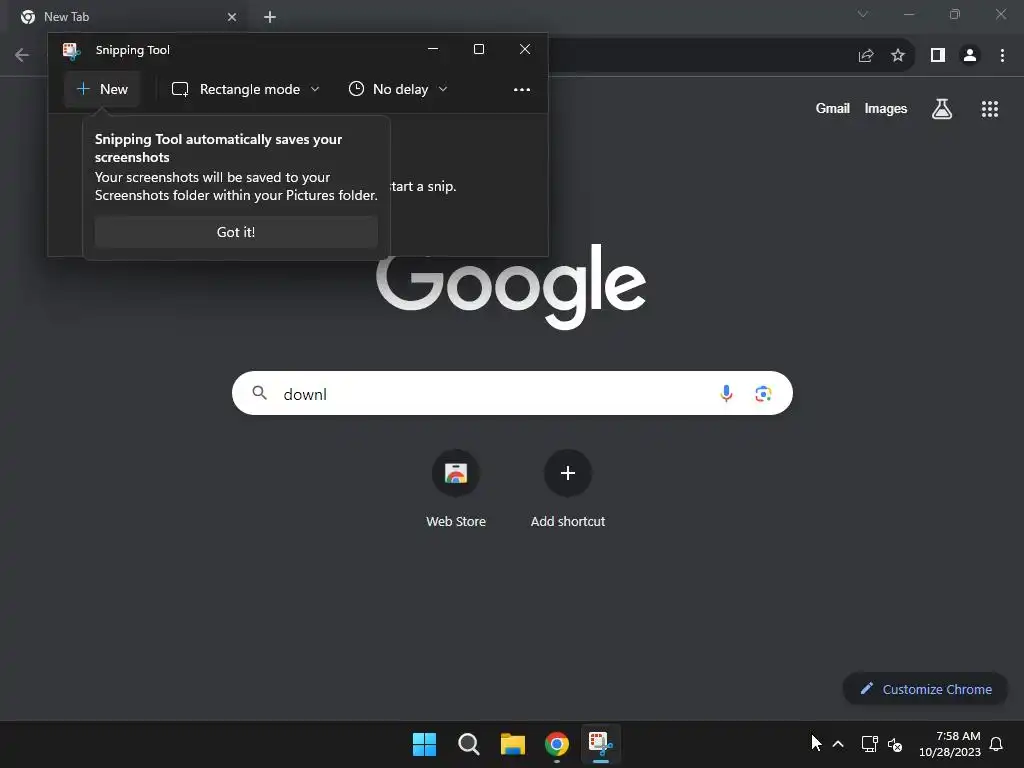Open File Explorer from taskbar
This screenshot has height=768, width=1024.
pyautogui.click(x=513, y=744)
